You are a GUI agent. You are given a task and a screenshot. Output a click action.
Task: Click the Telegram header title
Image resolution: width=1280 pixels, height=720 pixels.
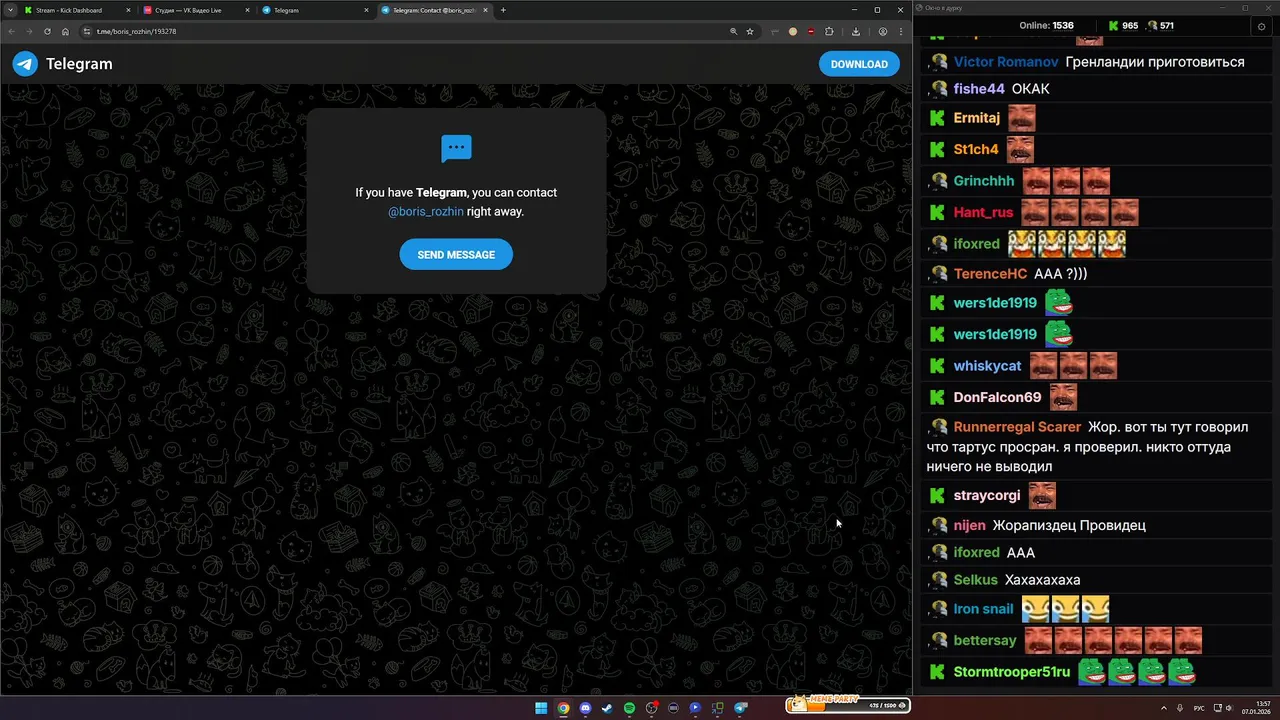click(79, 64)
